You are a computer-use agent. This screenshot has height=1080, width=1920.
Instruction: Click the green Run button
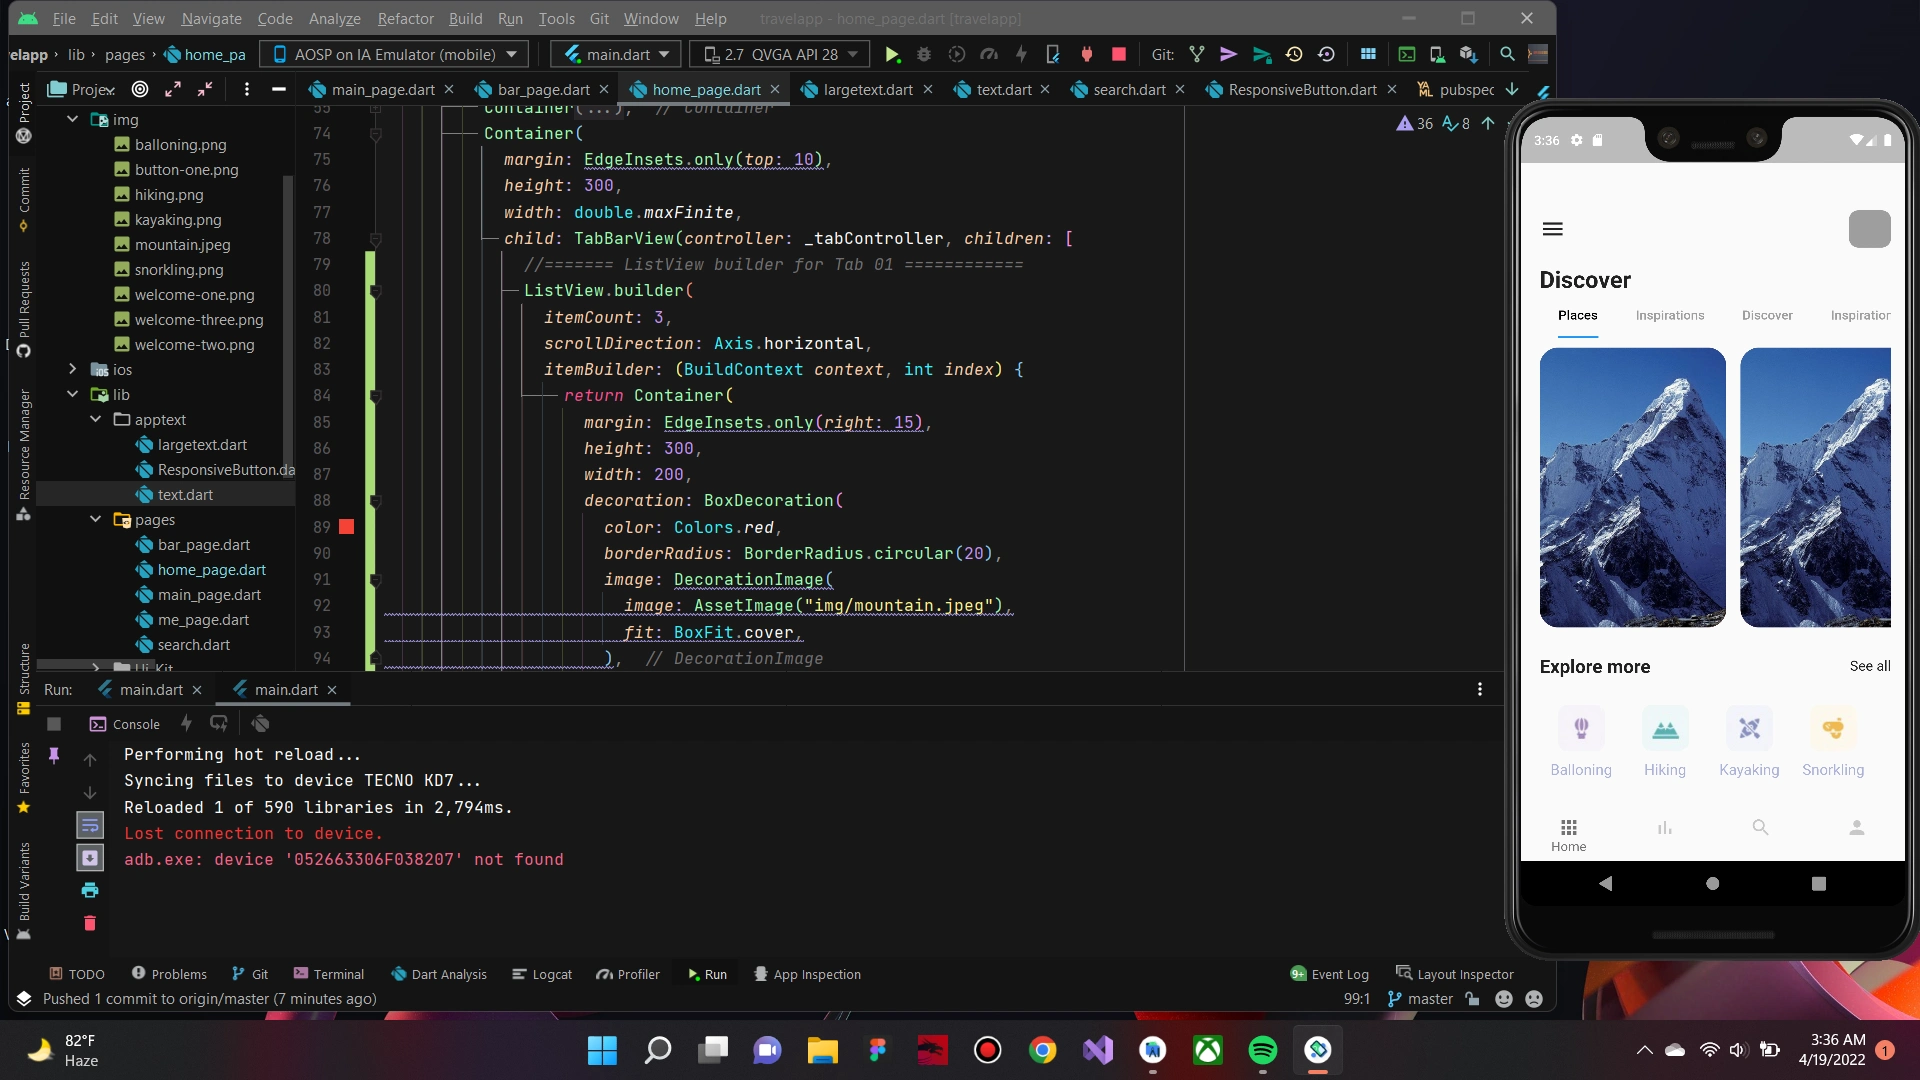tap(893, 55)
